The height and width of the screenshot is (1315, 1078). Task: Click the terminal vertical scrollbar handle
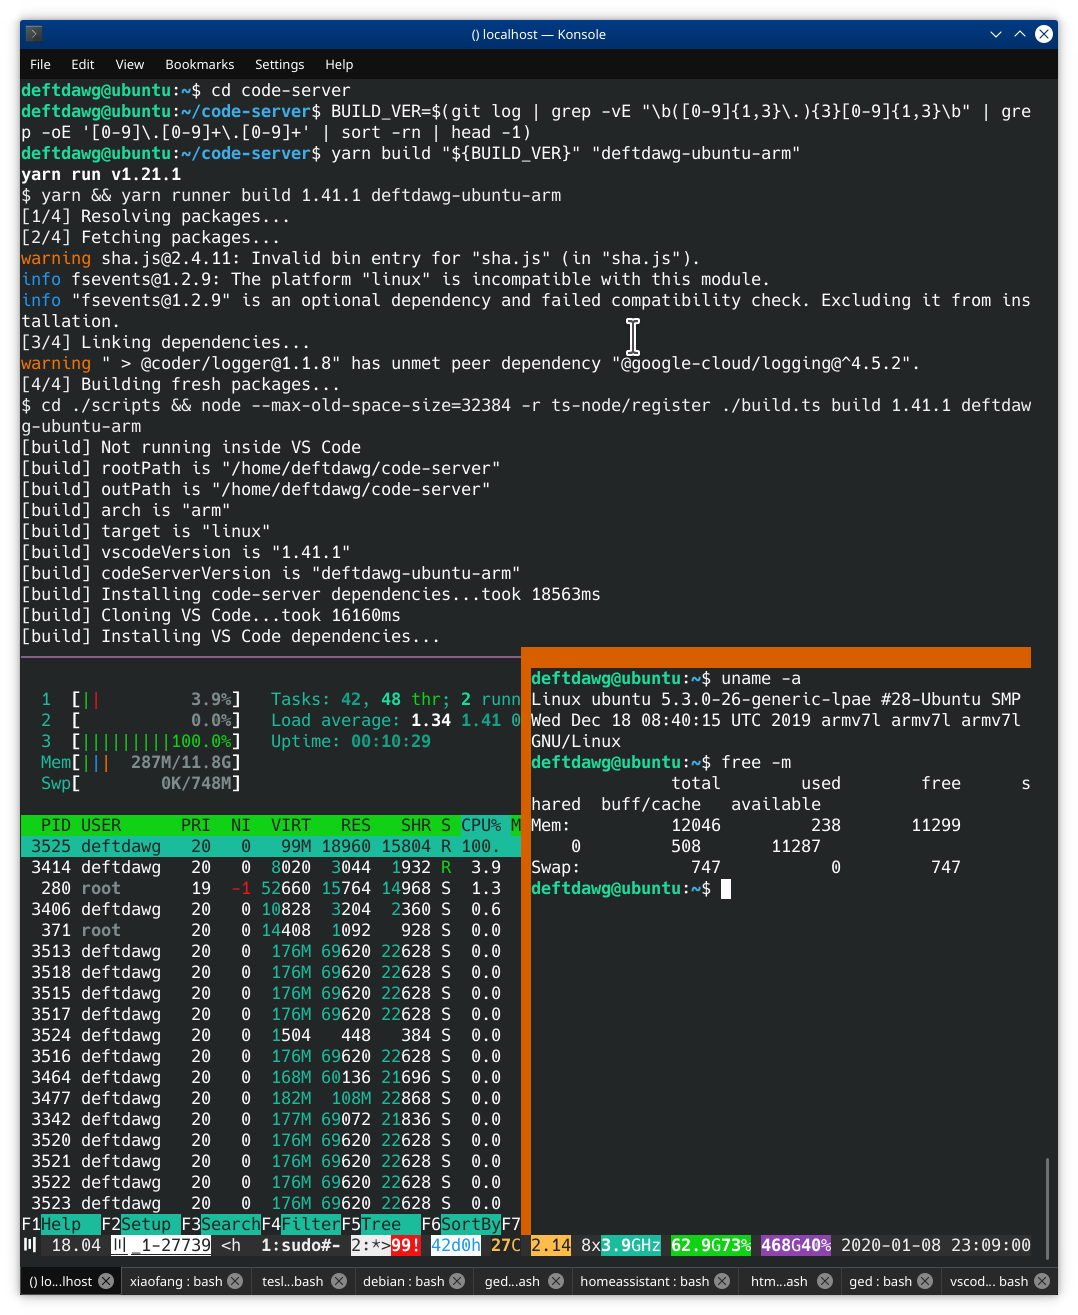1047,1208
